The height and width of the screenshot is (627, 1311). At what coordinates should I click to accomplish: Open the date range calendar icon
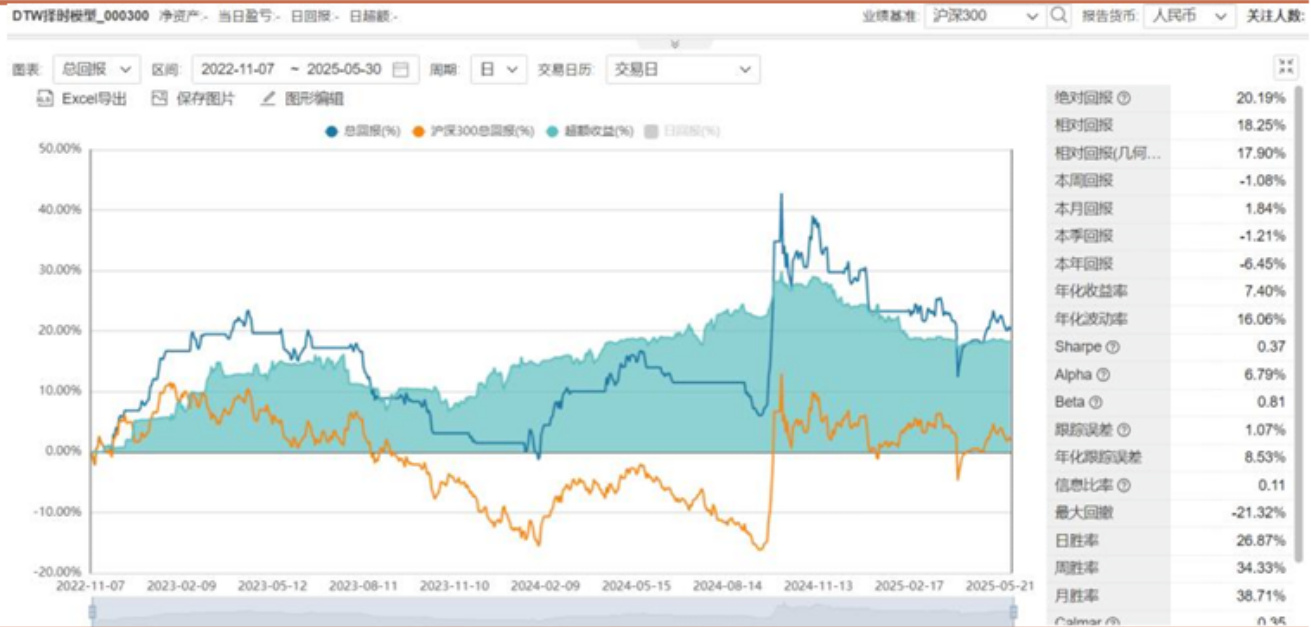[401, 70]
